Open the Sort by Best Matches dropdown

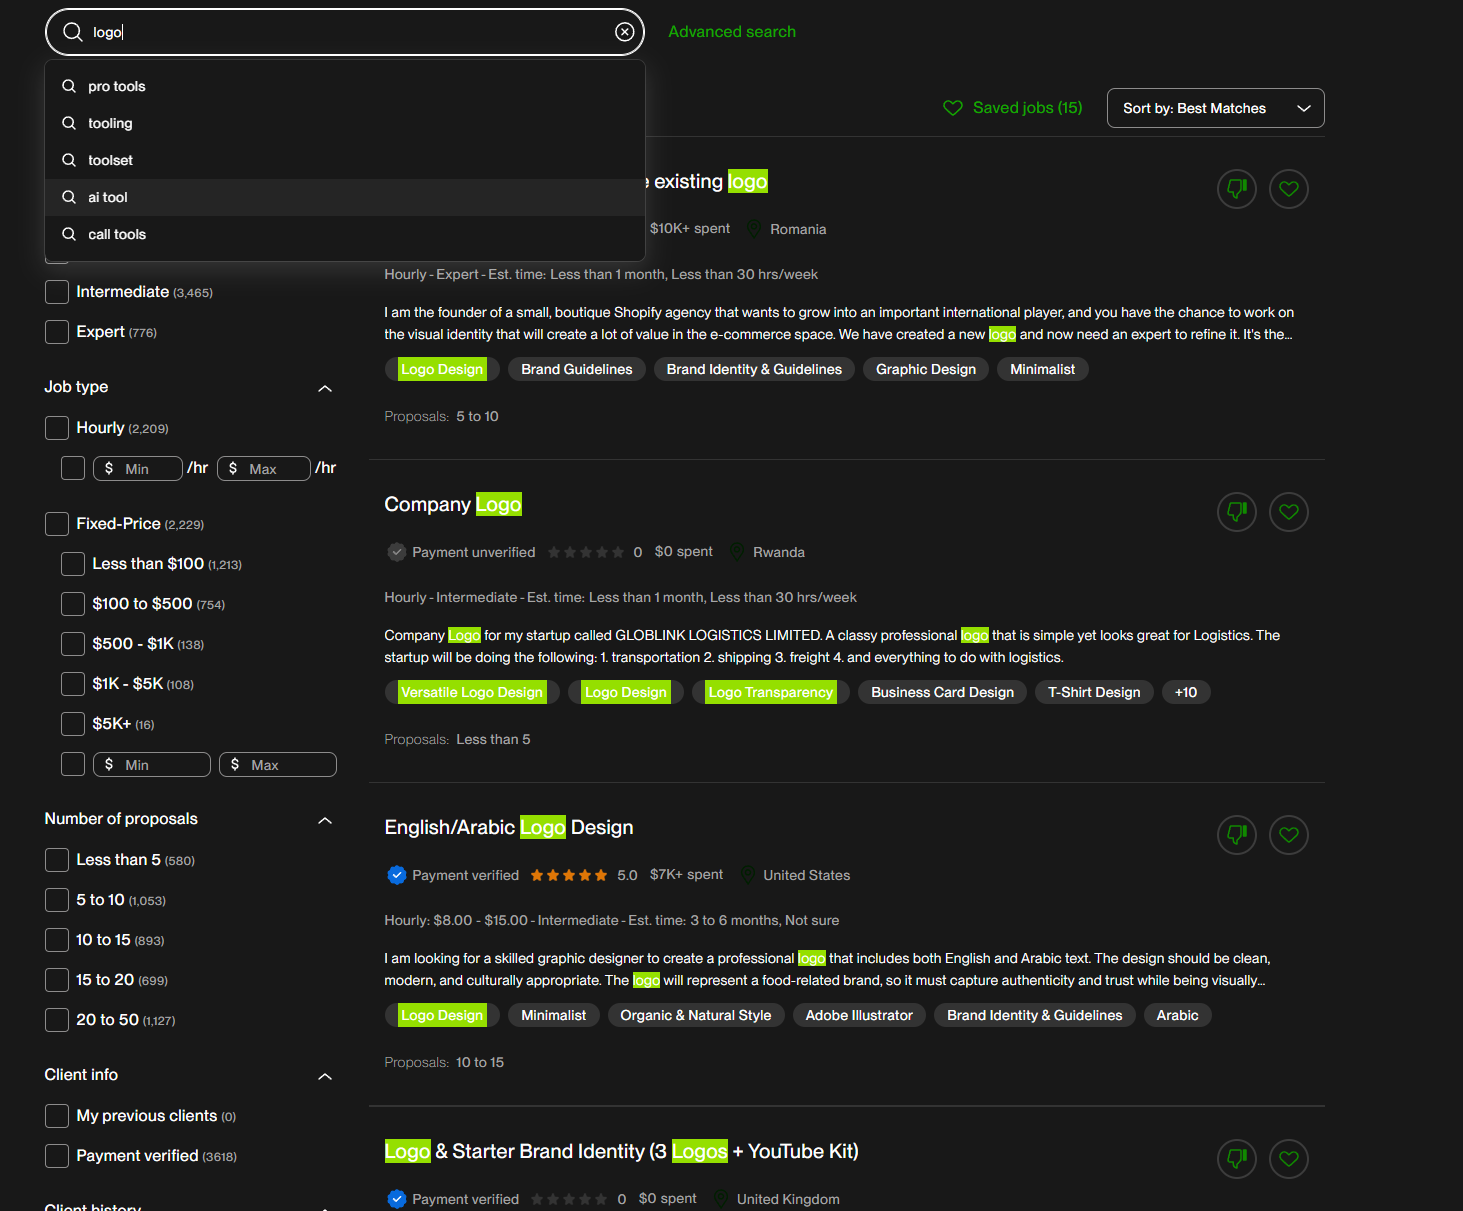click(x=1215, y=108)
